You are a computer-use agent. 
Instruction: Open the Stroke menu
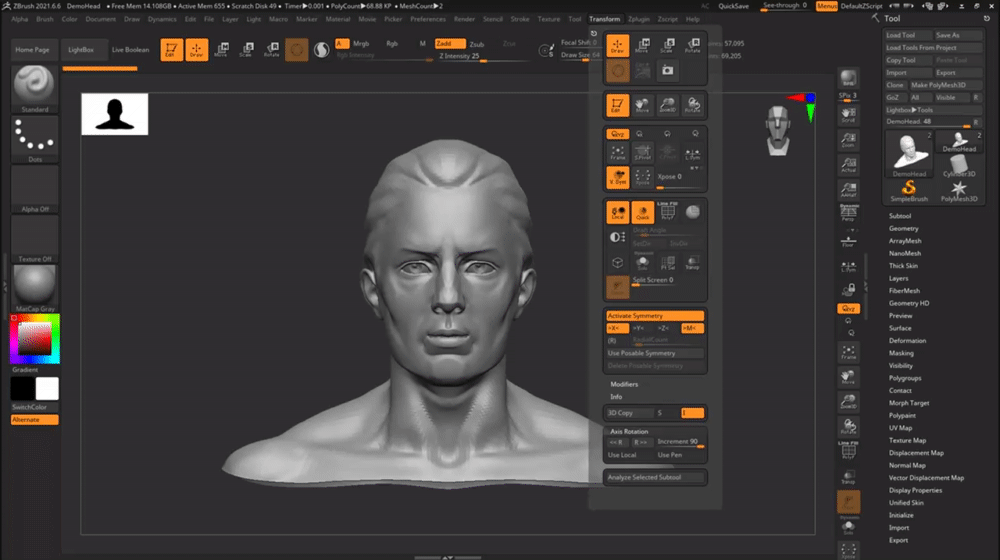coord(520,19)
